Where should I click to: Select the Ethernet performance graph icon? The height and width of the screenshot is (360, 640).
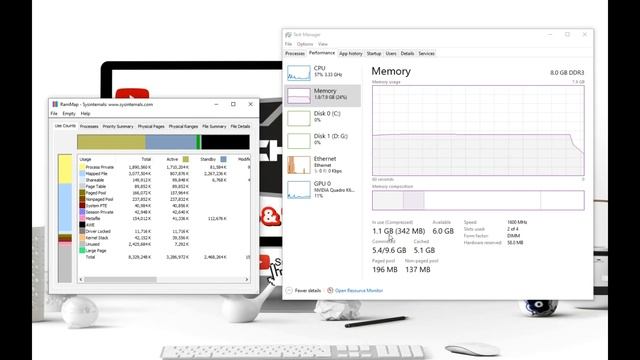(298, 164)
